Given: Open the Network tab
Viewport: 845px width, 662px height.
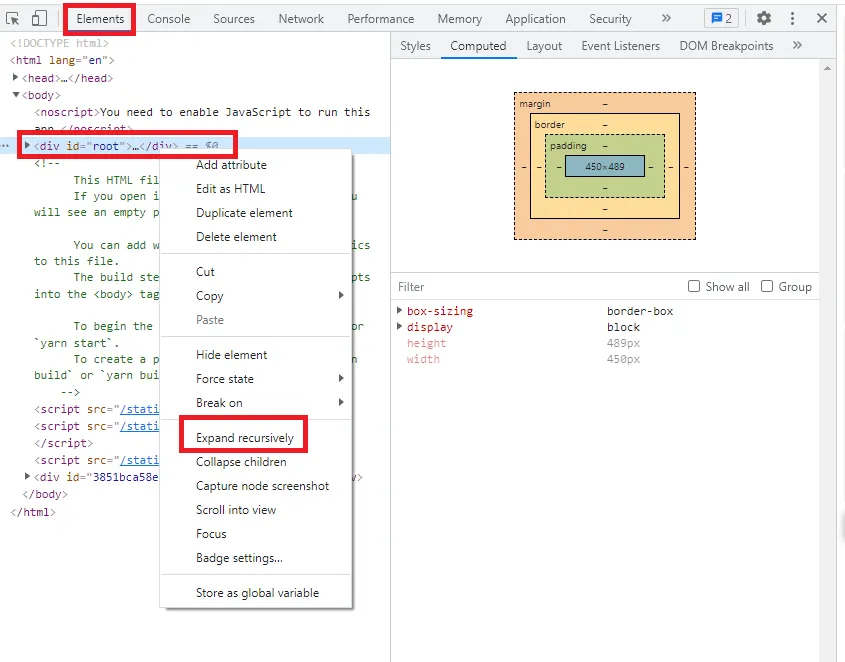Looking at the screenshot, I should coord(301,19).
